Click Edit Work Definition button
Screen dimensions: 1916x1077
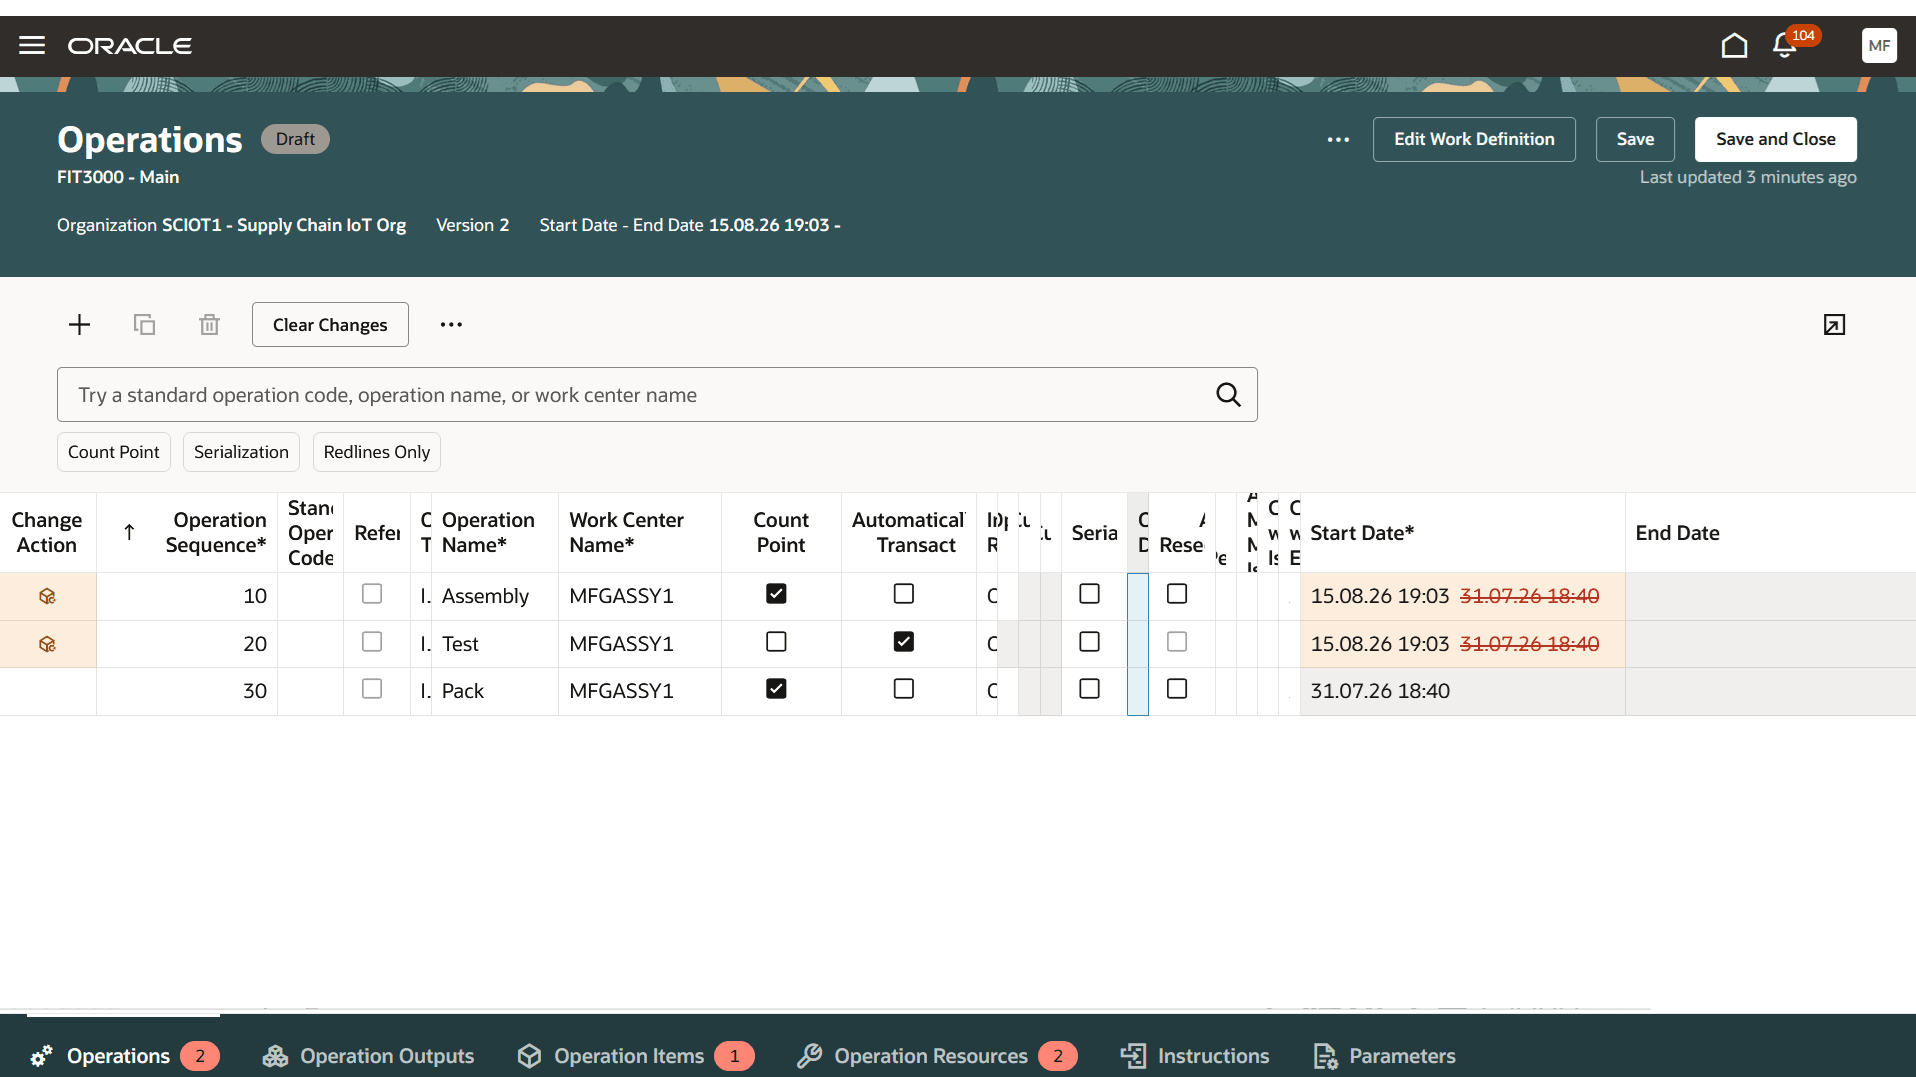1474,140
